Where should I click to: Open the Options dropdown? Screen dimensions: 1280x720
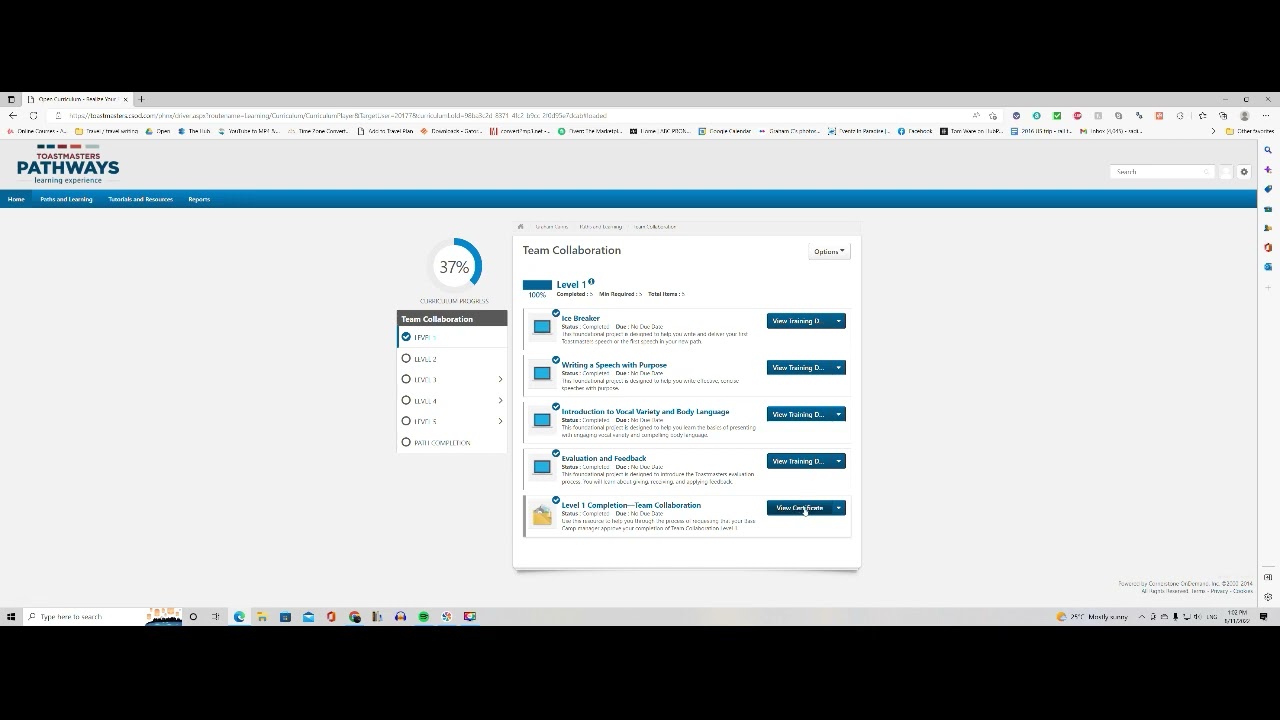point(829,251)
